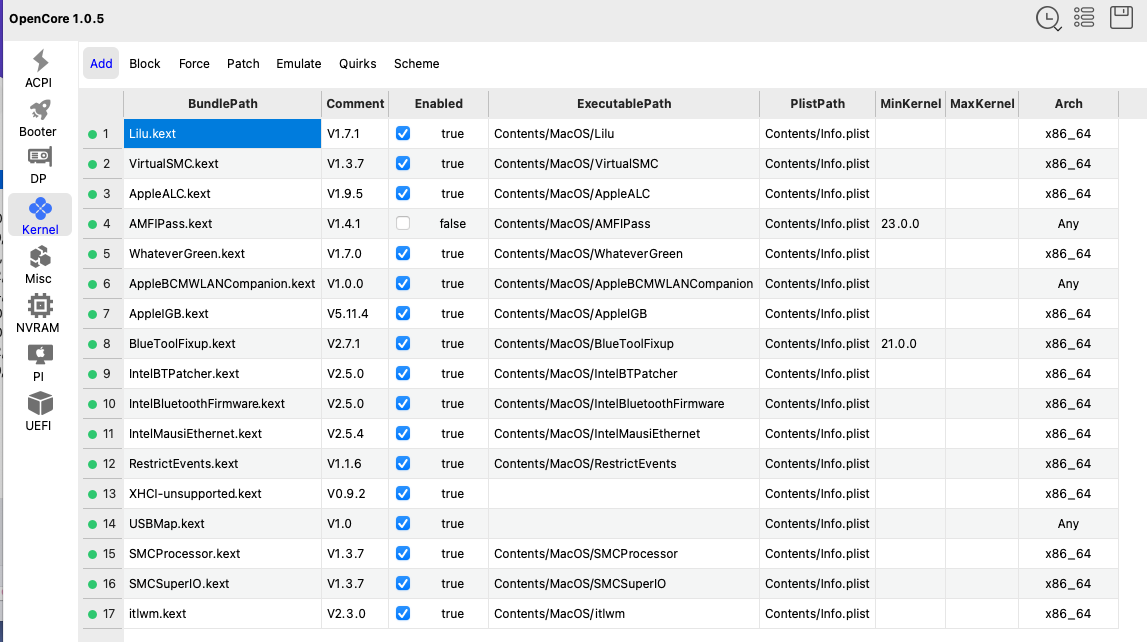Select the Arch cell for USBMap.kext
This screenshot has width=1147, height=642.
(x=1068, y=524)
